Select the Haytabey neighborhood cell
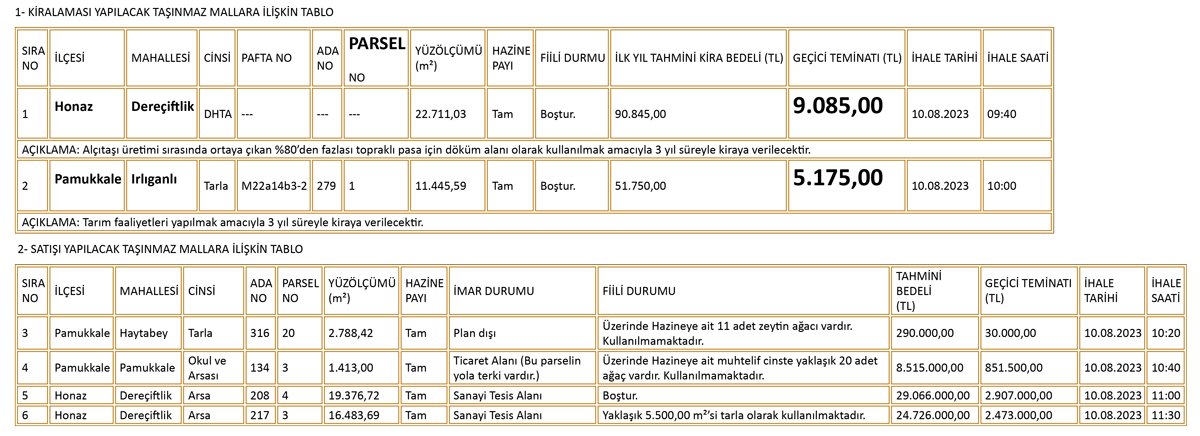The image size is (1200, 436). pos(145,331)
